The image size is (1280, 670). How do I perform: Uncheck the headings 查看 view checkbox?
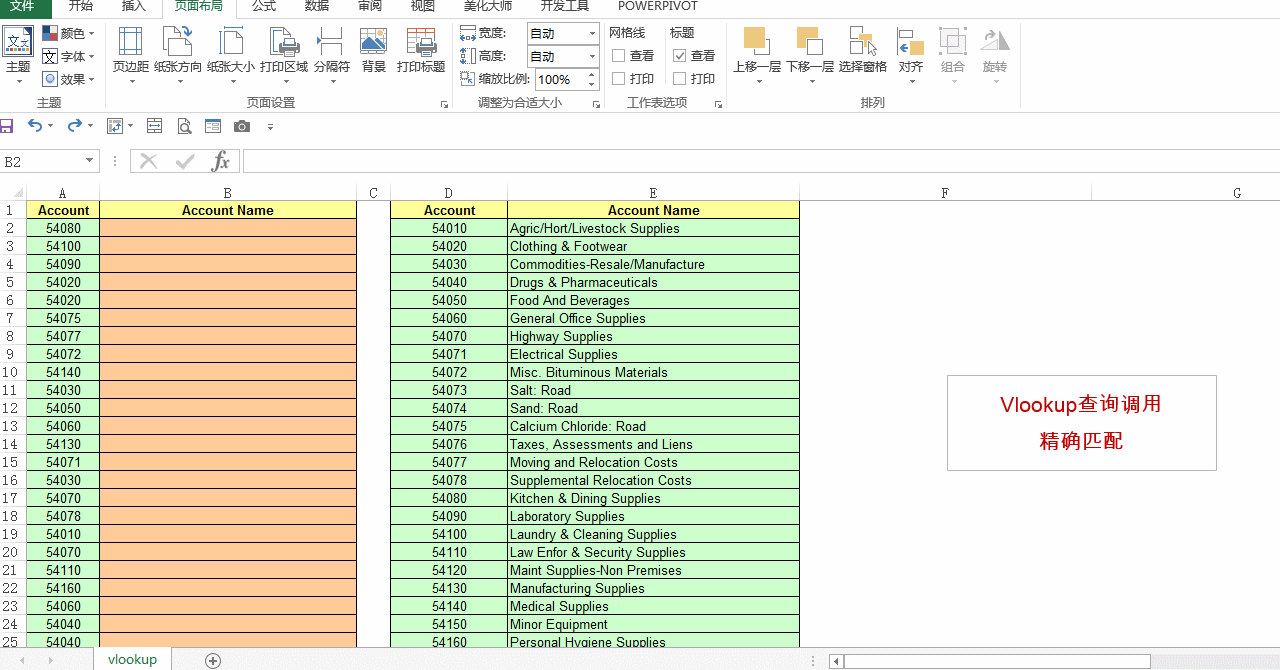[x=680, y=56]
